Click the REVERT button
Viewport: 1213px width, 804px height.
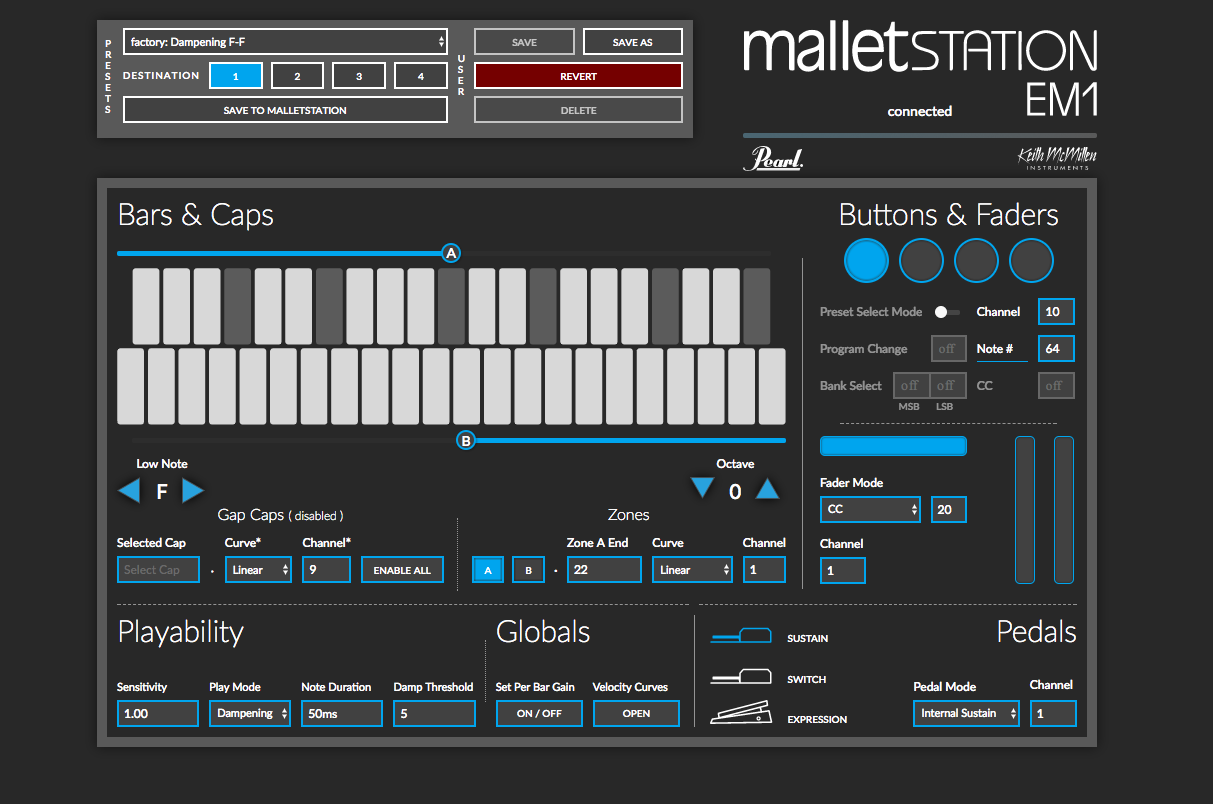[x=579, y=76]
